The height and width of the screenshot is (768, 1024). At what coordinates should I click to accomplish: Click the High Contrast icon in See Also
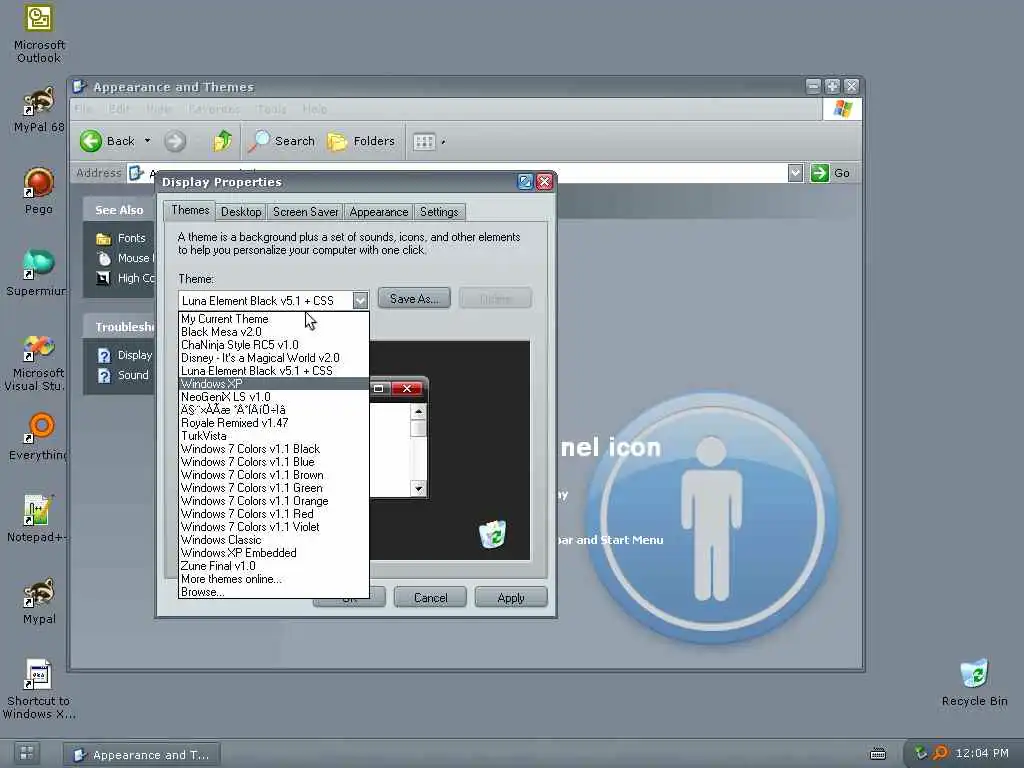pos(104,279)
